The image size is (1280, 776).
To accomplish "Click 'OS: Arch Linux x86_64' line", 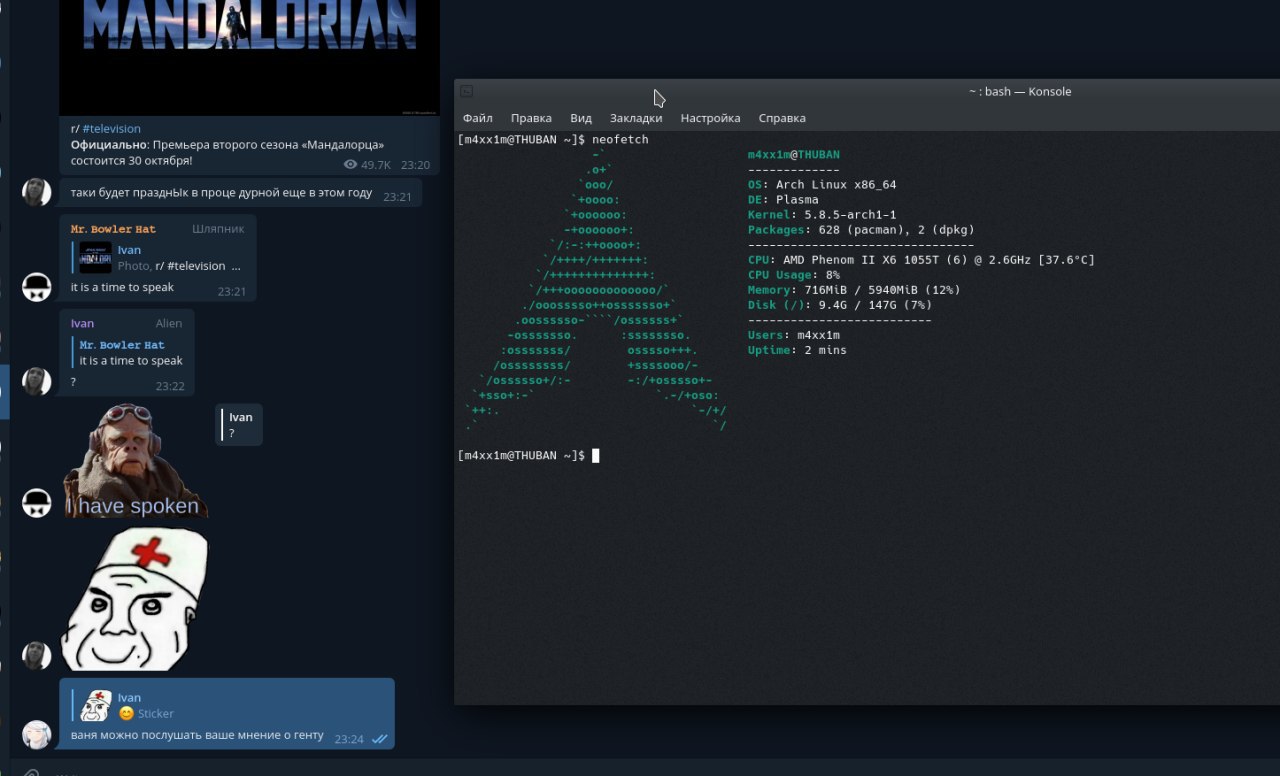I will 822,185.
